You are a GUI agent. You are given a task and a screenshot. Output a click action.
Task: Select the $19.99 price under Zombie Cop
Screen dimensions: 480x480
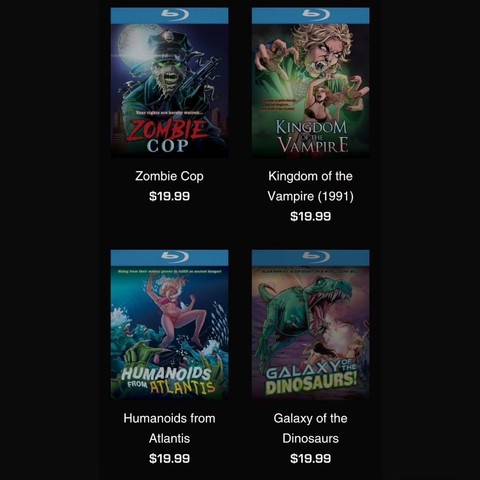tap(169, 196)
